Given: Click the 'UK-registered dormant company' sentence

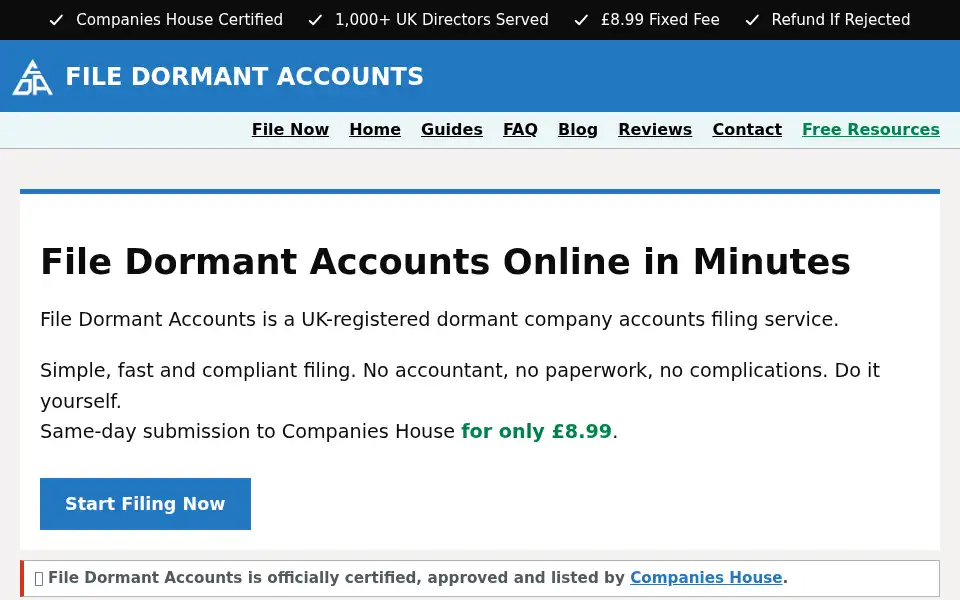Looking at the screenshot, I should tap(439, 319).
